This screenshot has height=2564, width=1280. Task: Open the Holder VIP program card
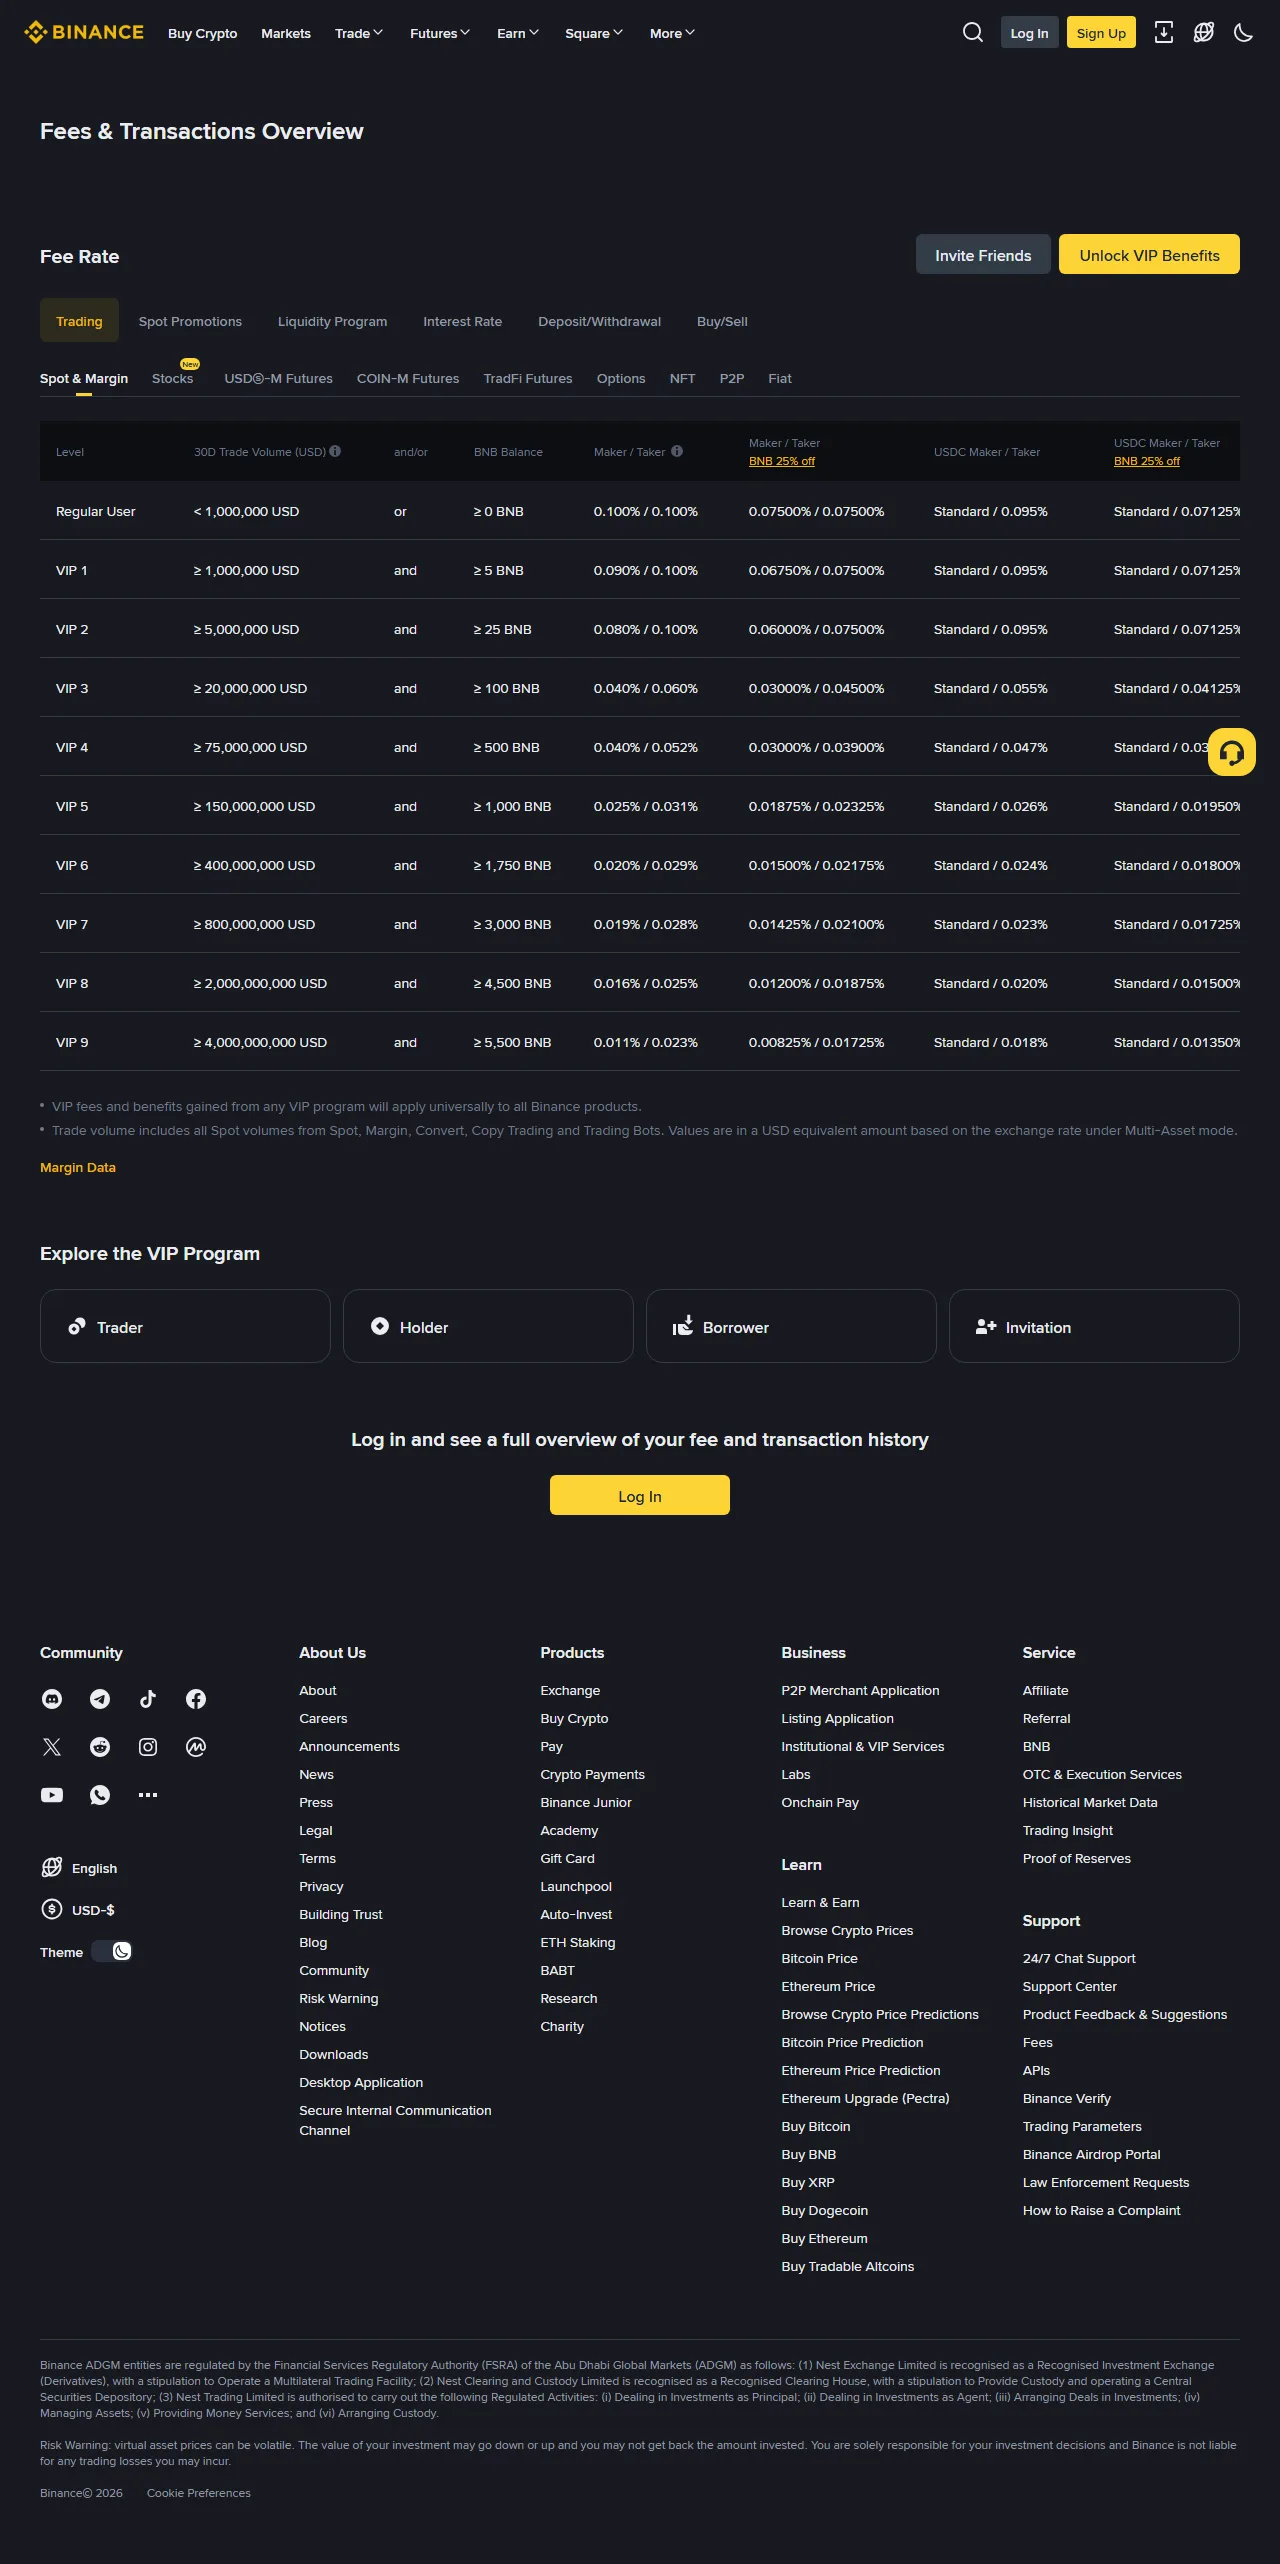coord(488,1326)
